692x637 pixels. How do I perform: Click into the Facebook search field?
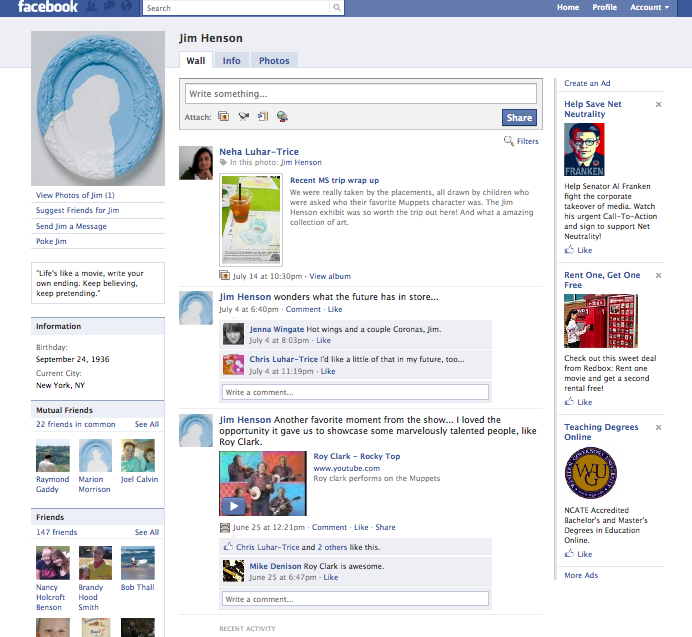tap(236, 8)
